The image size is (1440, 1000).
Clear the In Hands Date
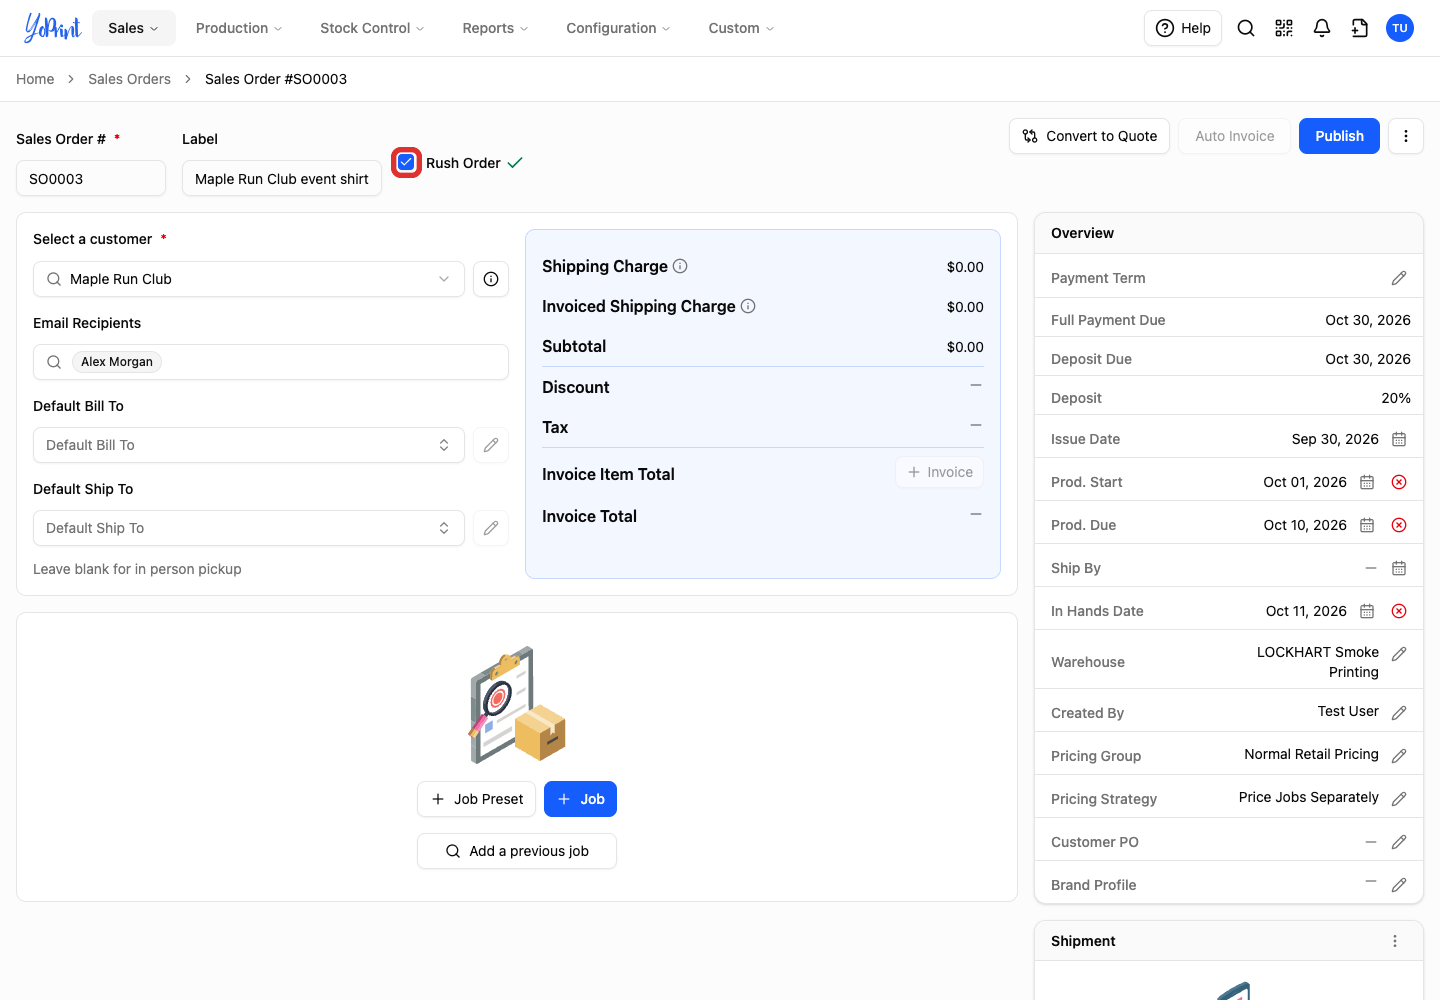click(x=1399, y=611)
